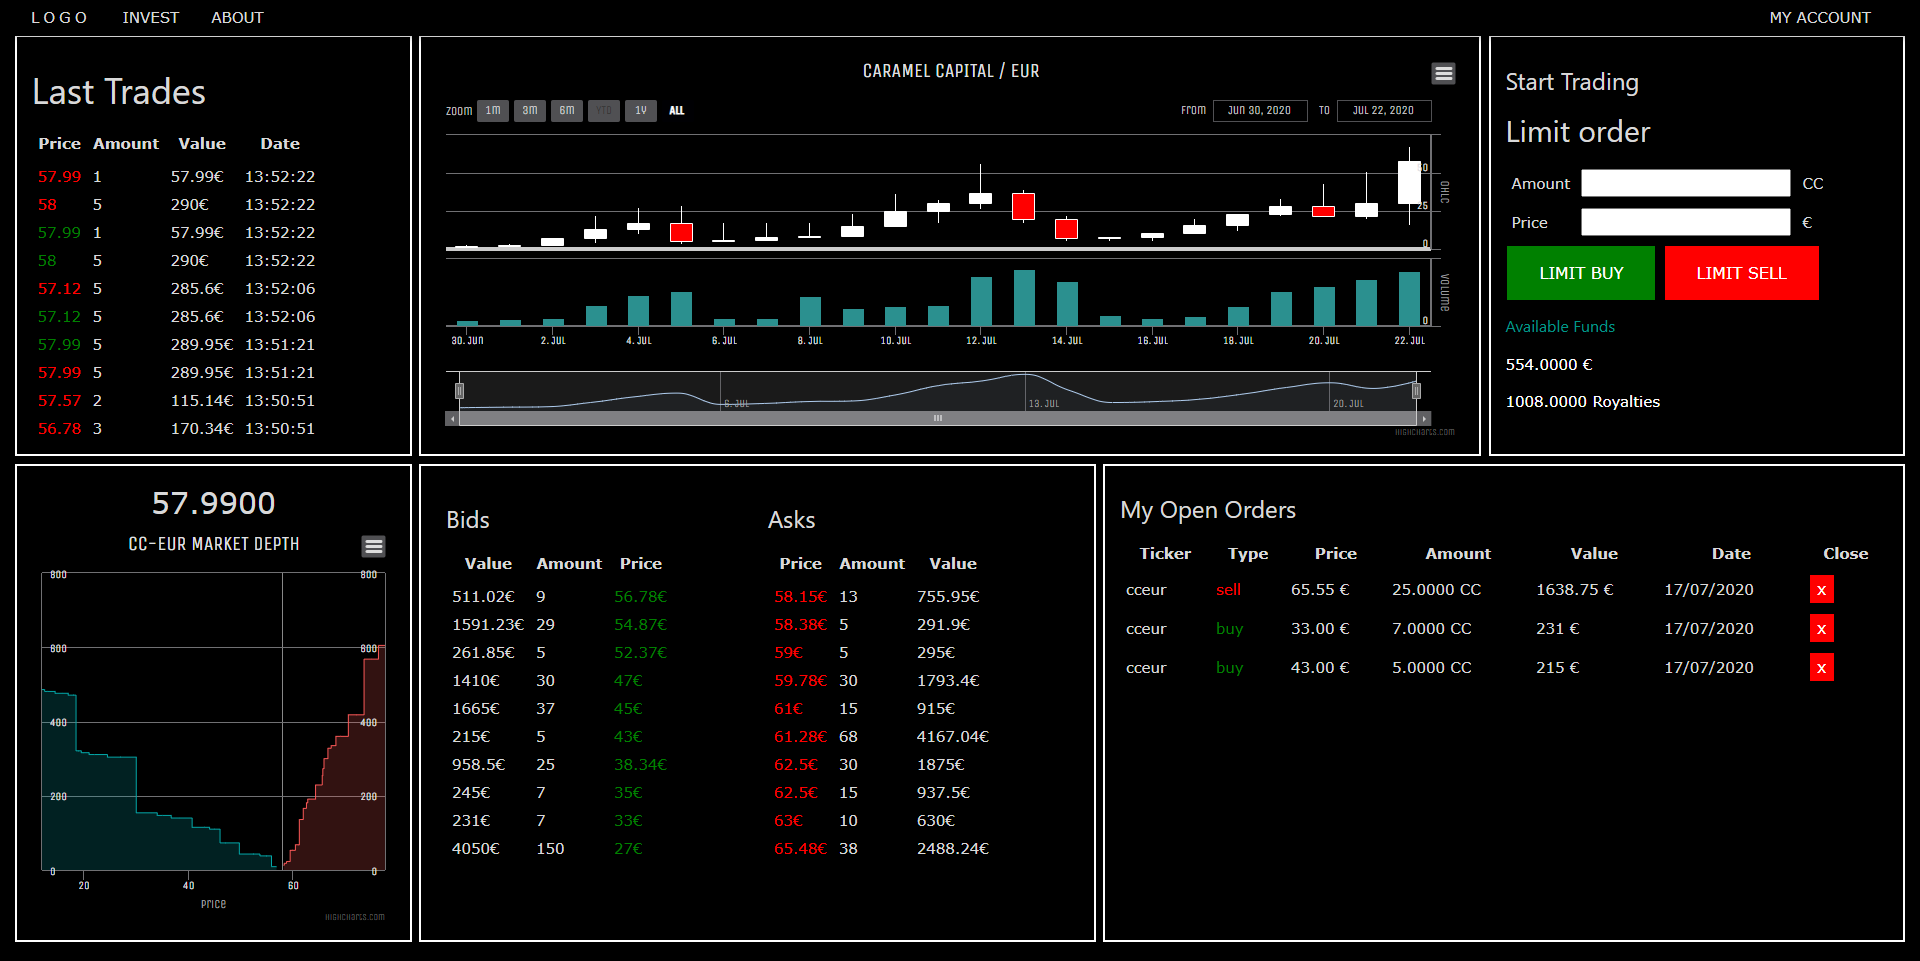
Task: Click the navigator scrollbar right arrow
Action: pyautogui.click(x=1424, y=419)
